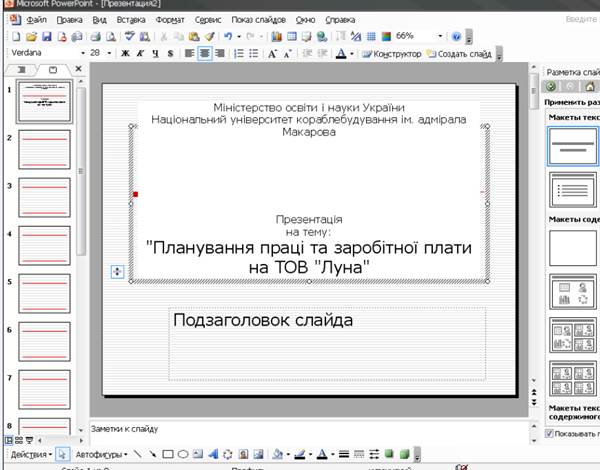Expand fill color options in drawing toolbar
Viewport: 600px width, 470px height.
[288, 455]
